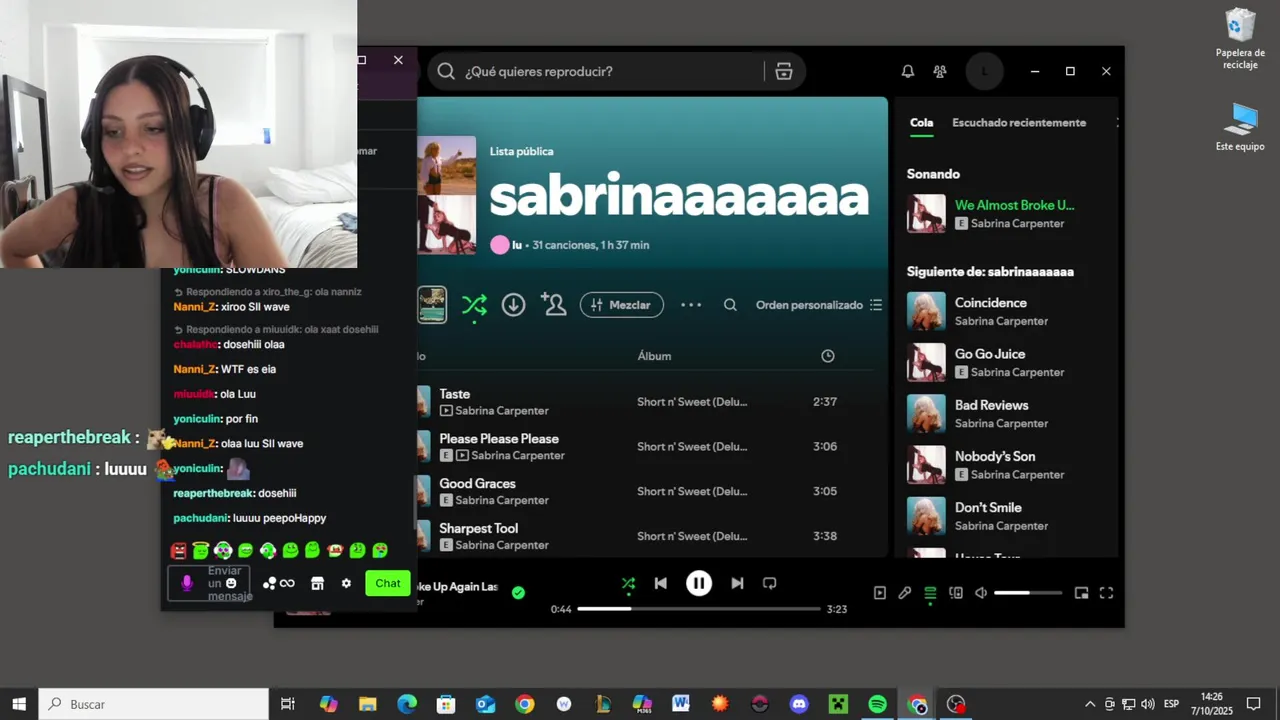The width and height of the screenshot is (1280, 720).
Task: Click the Mezclar button
Action: point(621,305)
